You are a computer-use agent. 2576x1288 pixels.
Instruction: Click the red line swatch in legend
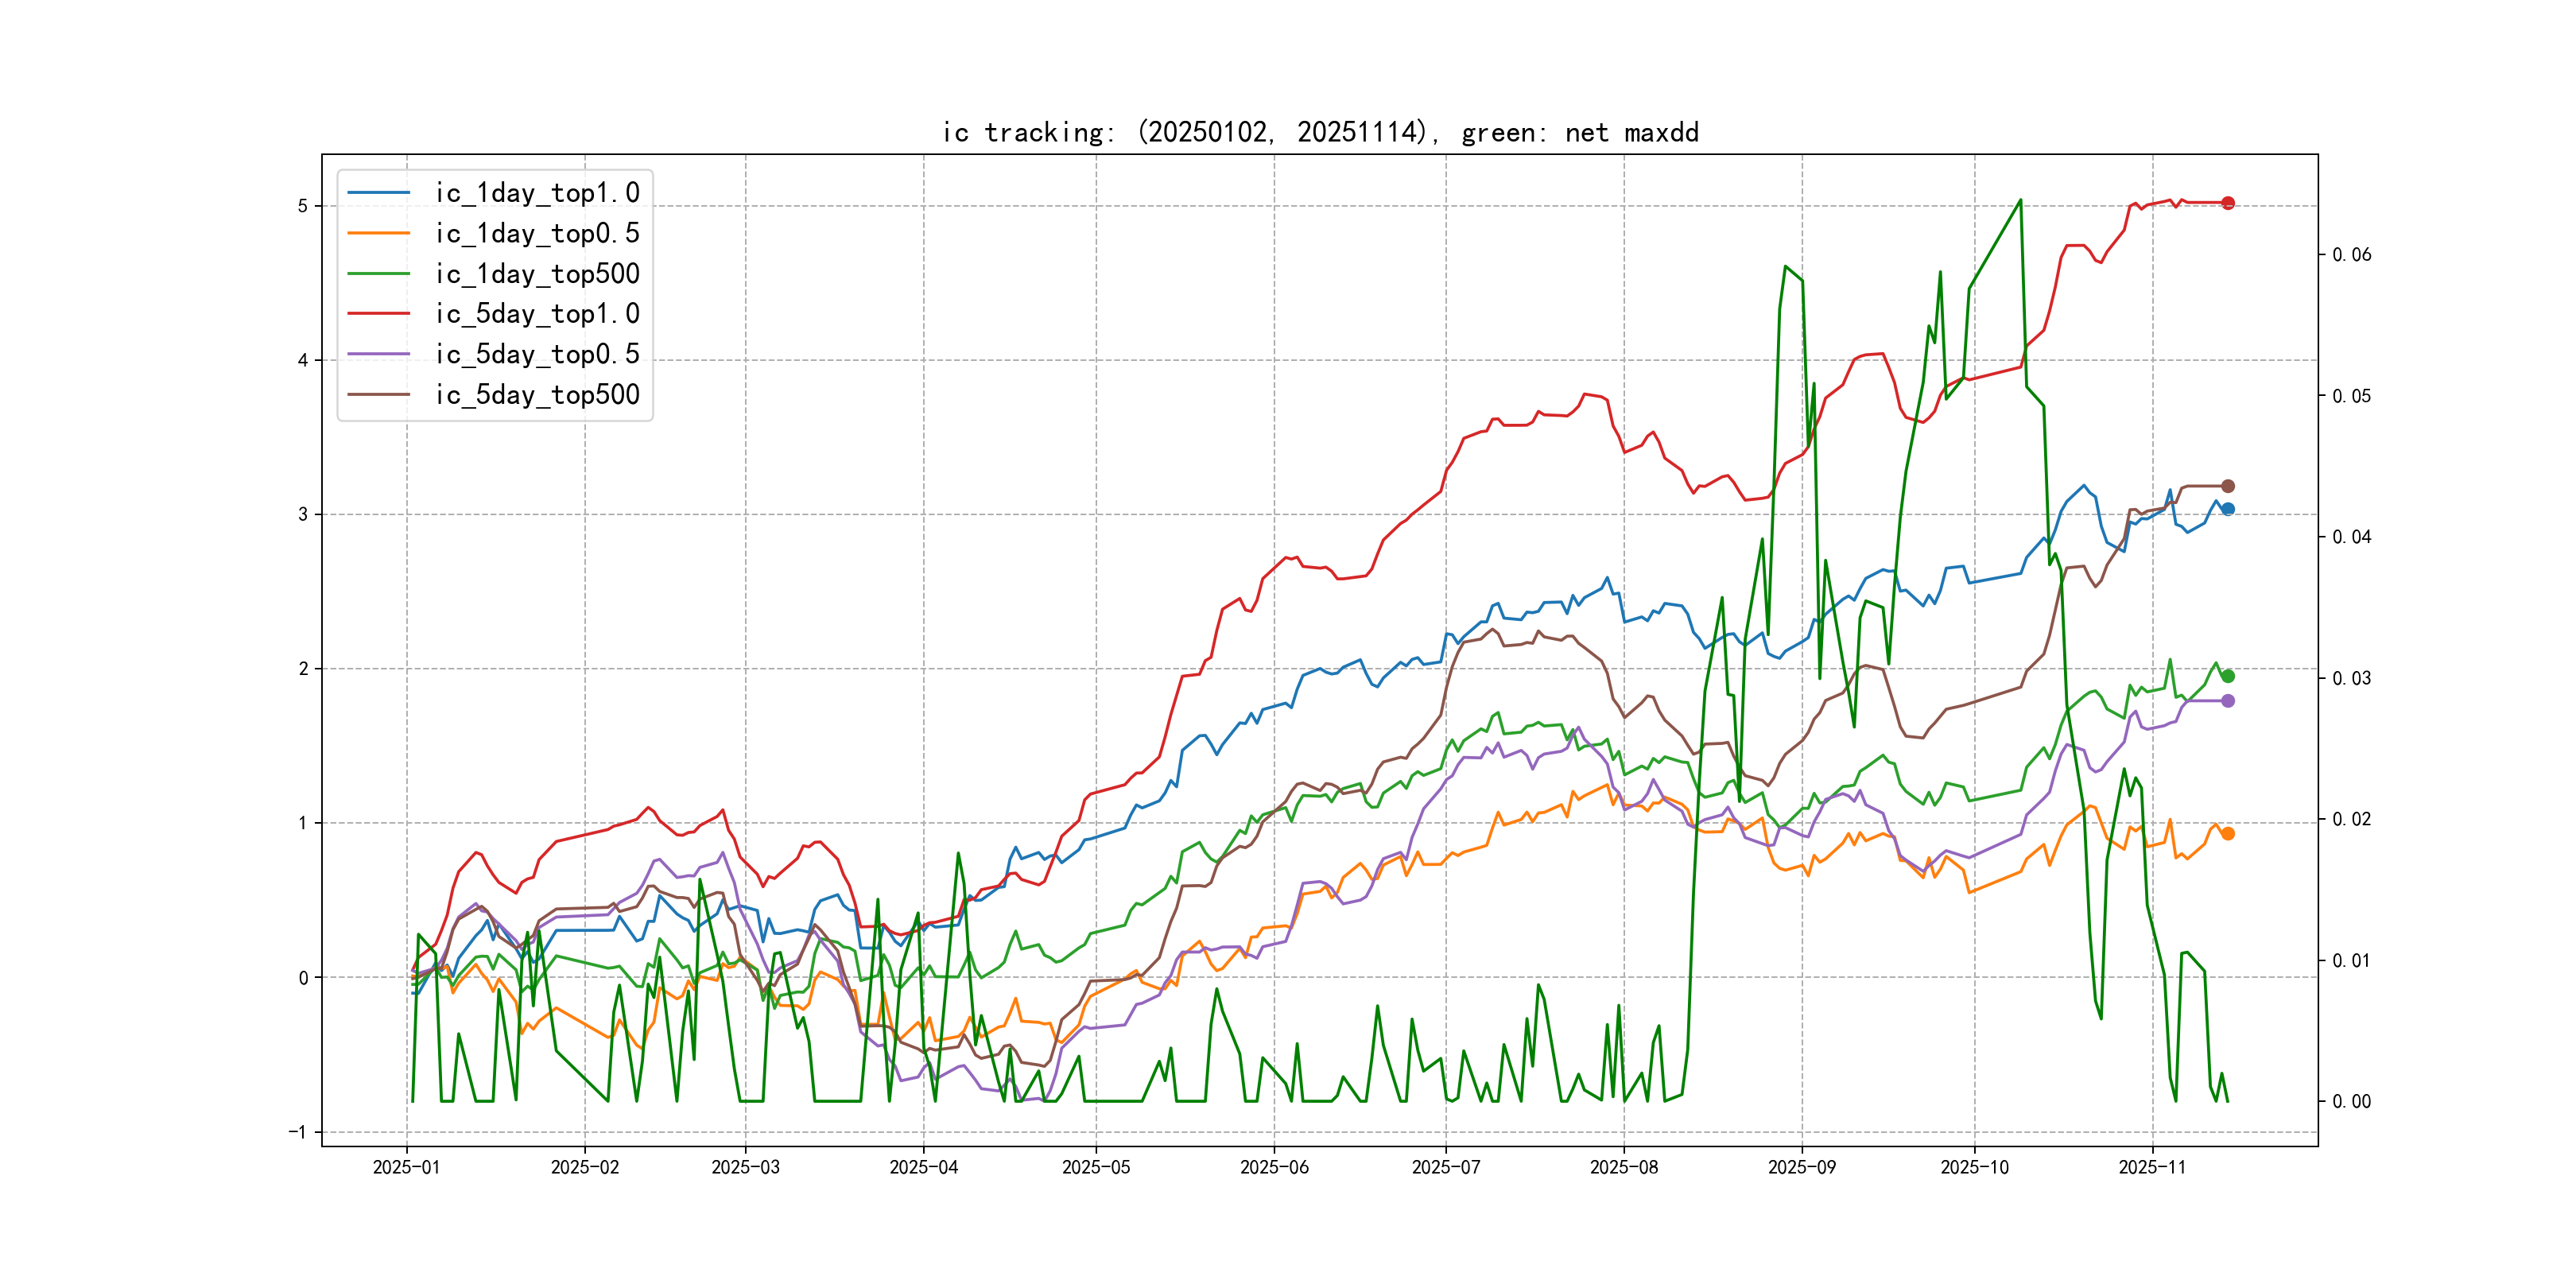(379, 314)
